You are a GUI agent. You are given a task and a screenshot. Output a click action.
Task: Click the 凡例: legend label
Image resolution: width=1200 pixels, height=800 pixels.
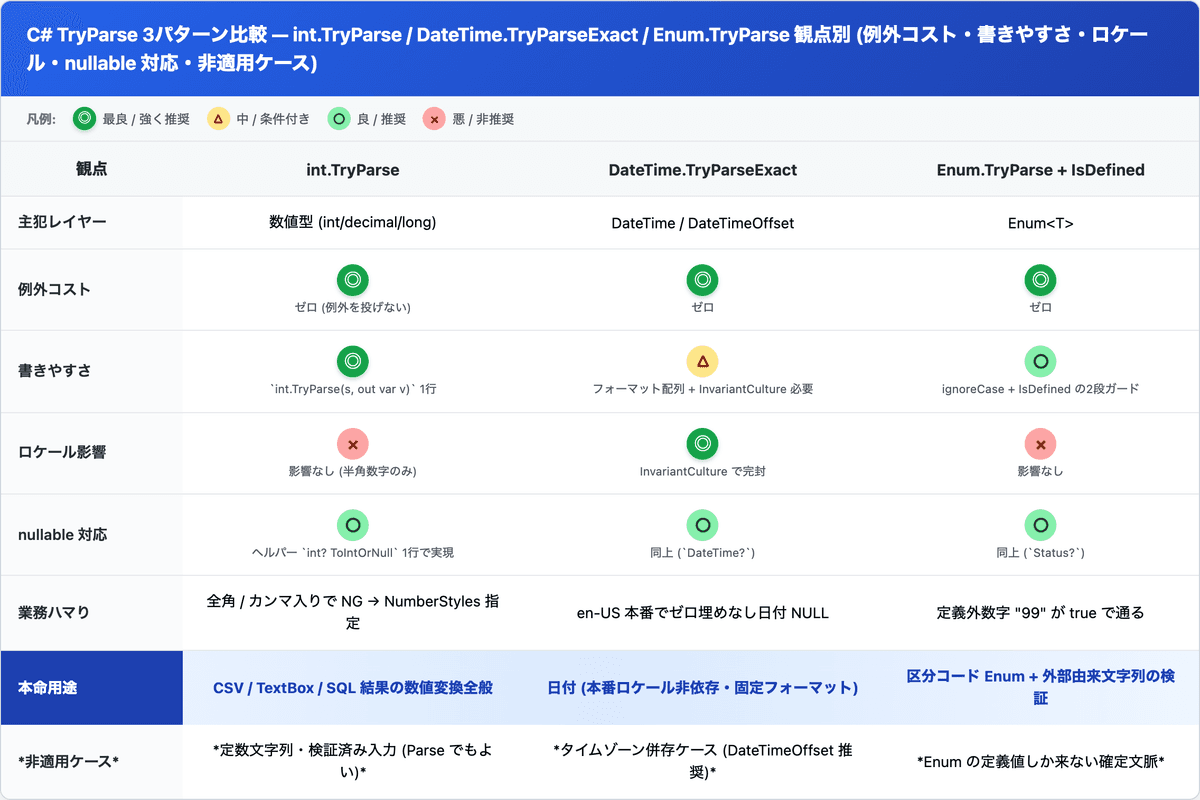click(43, 120)
